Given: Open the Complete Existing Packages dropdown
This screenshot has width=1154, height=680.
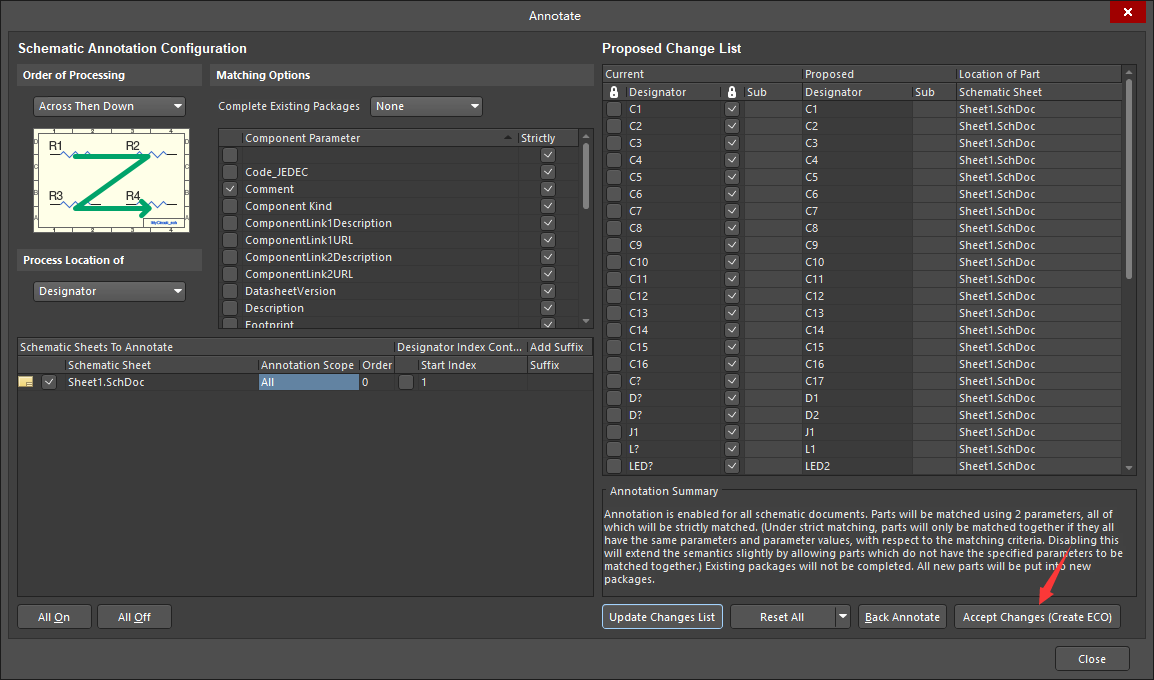Looking at the screenshot, I should click(x=426, y=106).
